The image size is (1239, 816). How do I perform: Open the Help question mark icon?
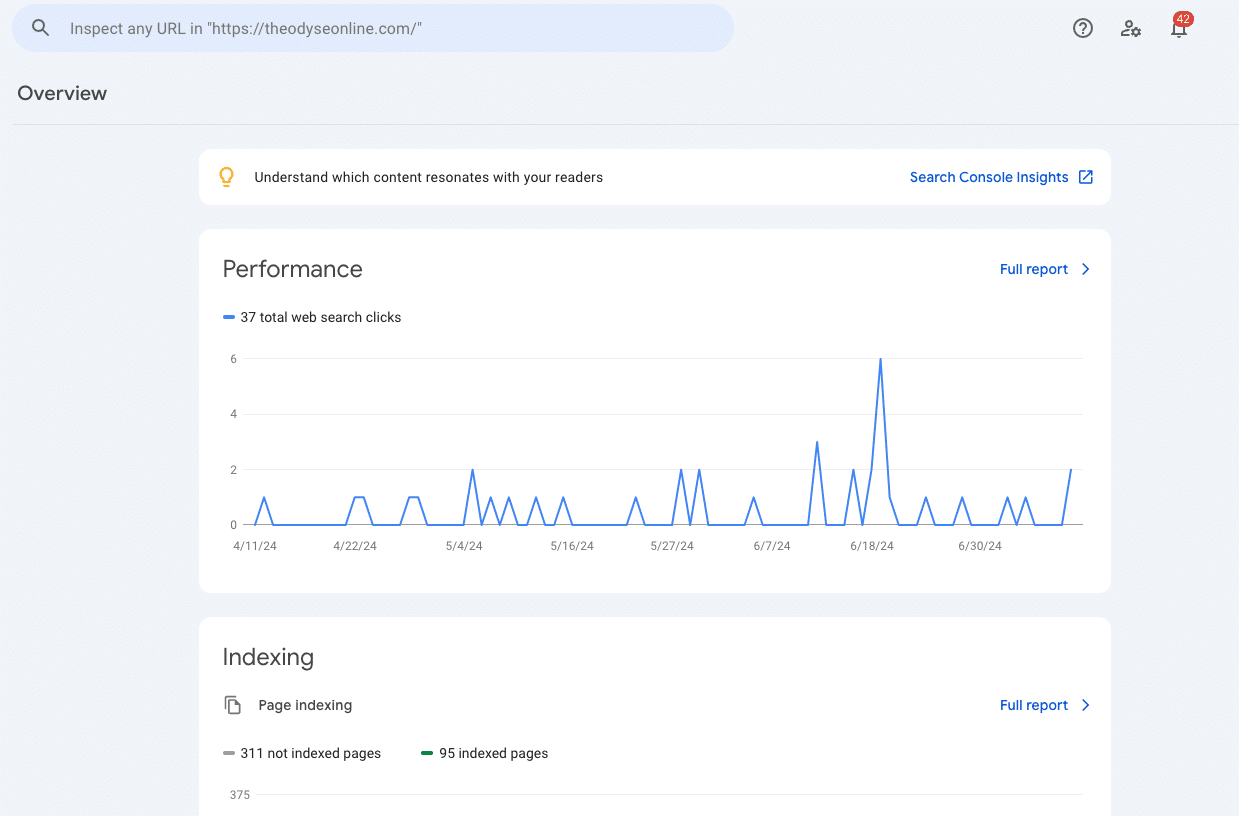tap(1082, 28)
